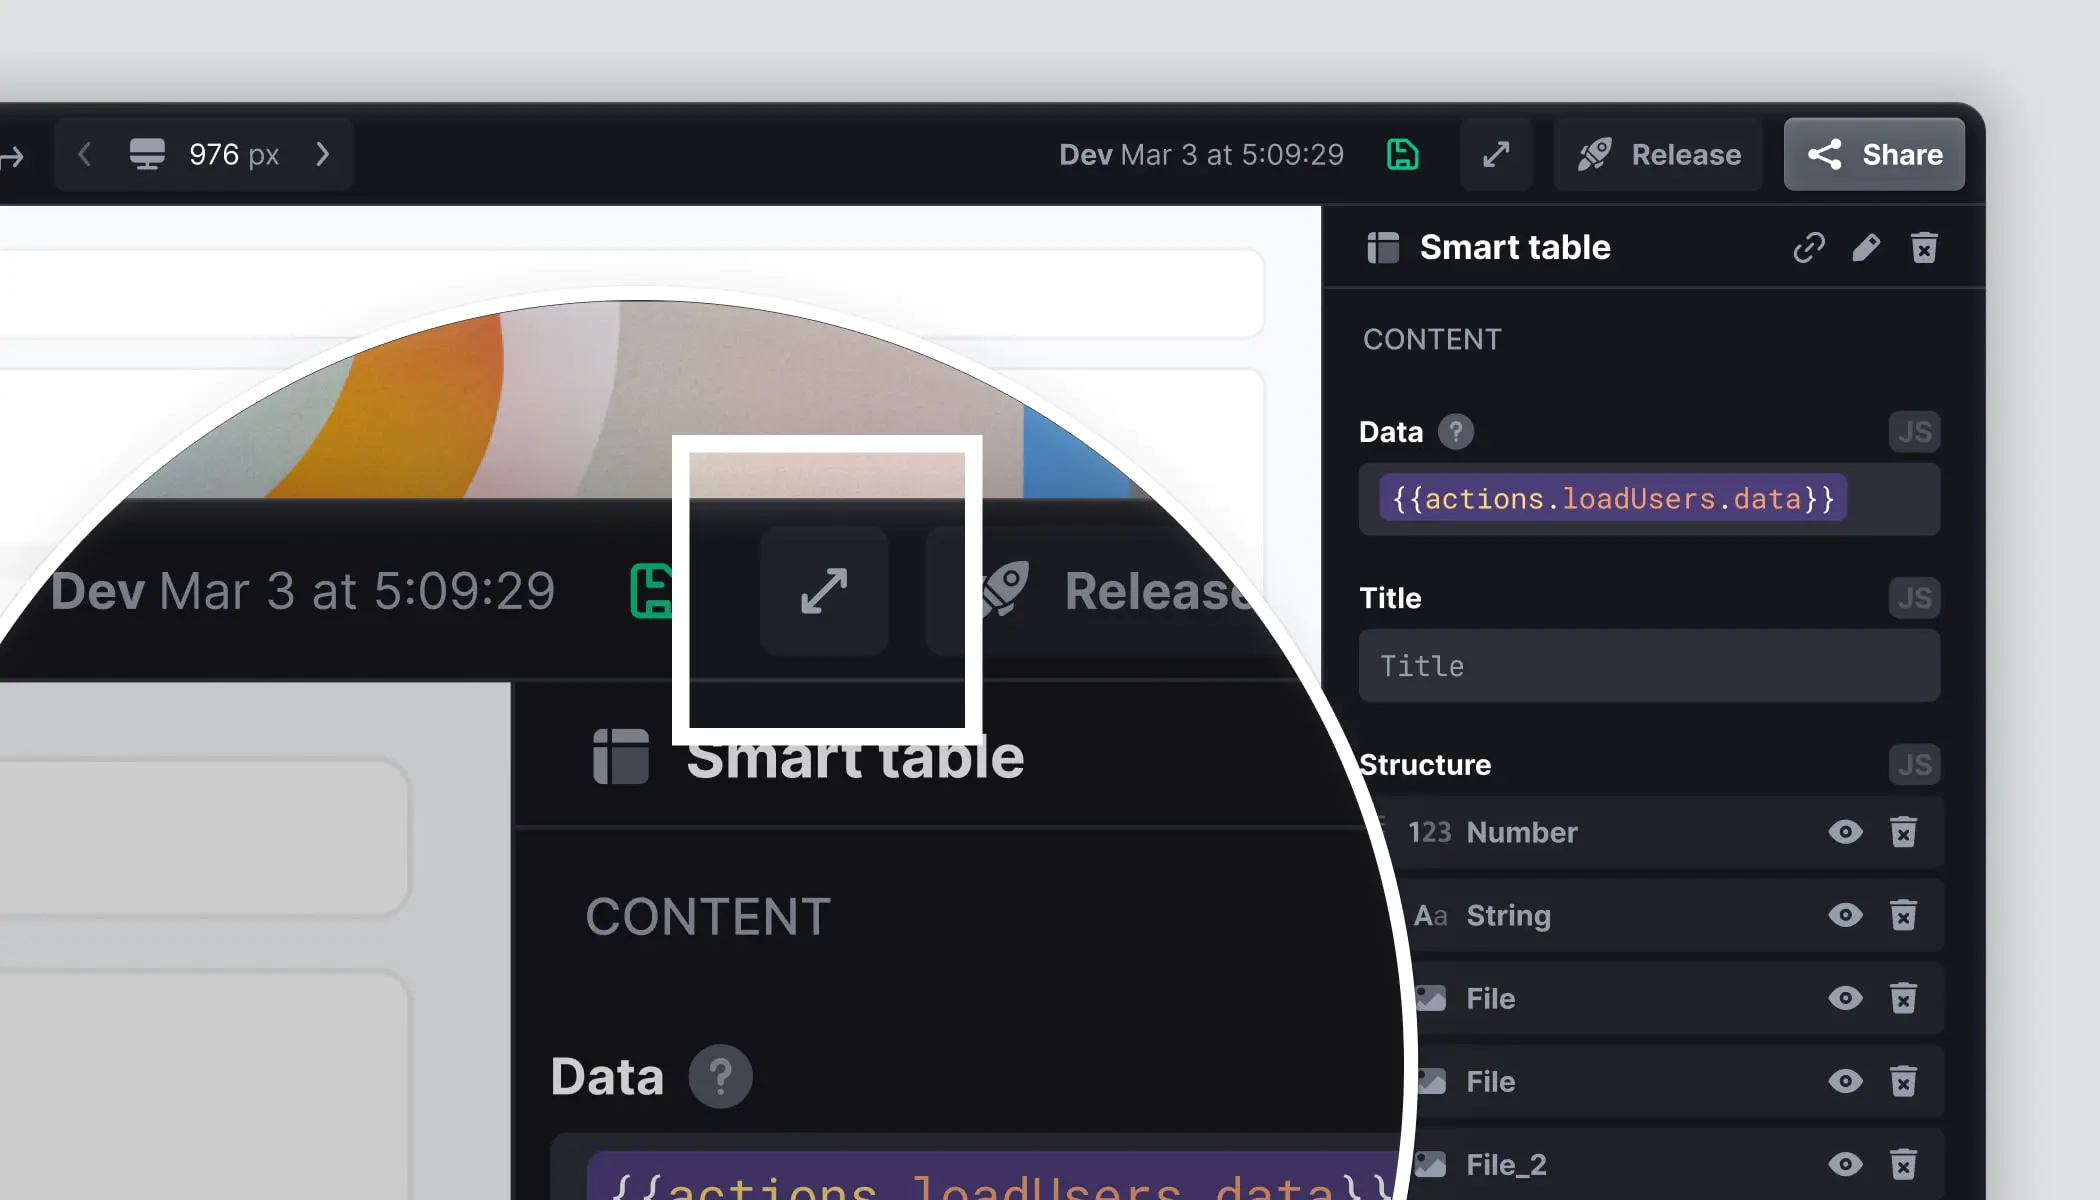Click into the Title input field
This screenshot has width=2100, height=1200.
[x=1649, y=666]
